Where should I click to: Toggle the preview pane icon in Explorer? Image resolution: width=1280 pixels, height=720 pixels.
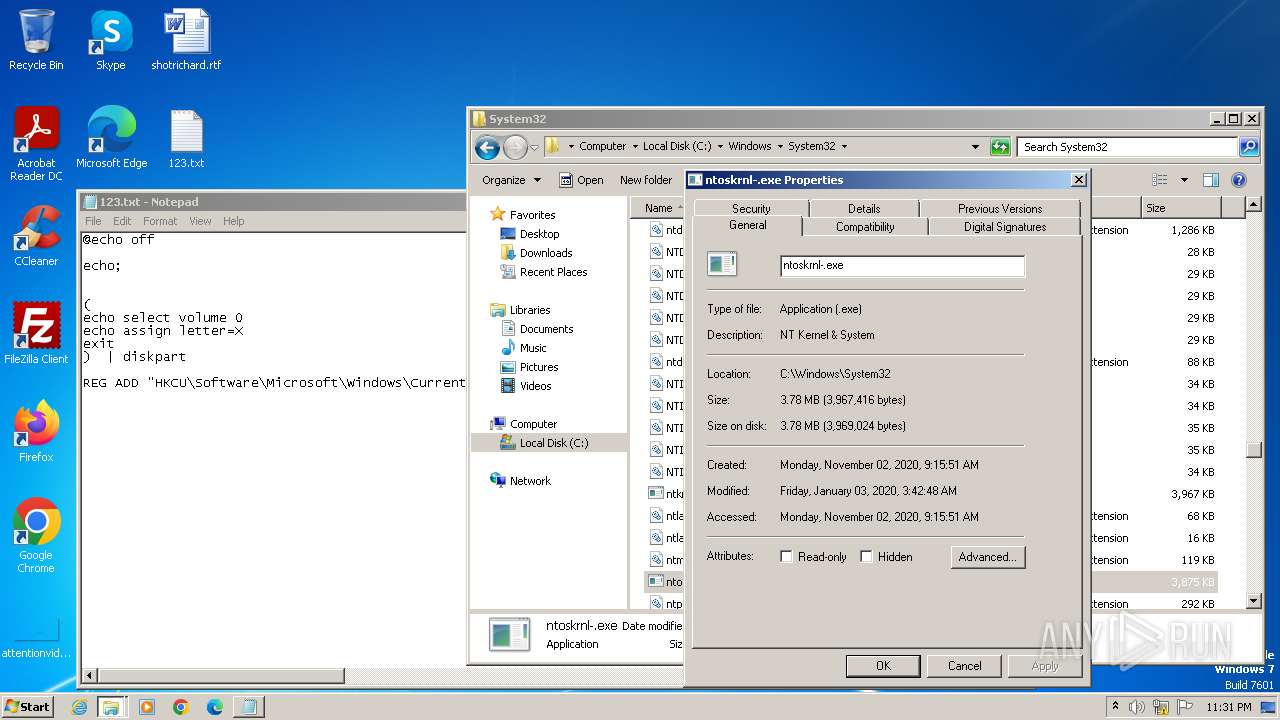[1210, 180]
